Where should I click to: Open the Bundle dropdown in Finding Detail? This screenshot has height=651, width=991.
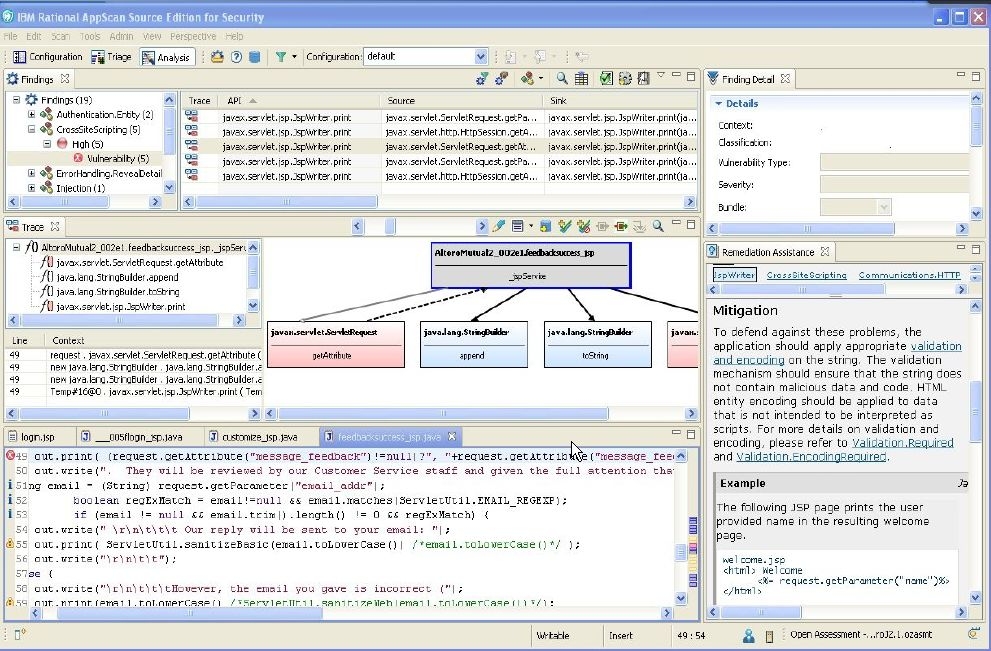[884, 207]
